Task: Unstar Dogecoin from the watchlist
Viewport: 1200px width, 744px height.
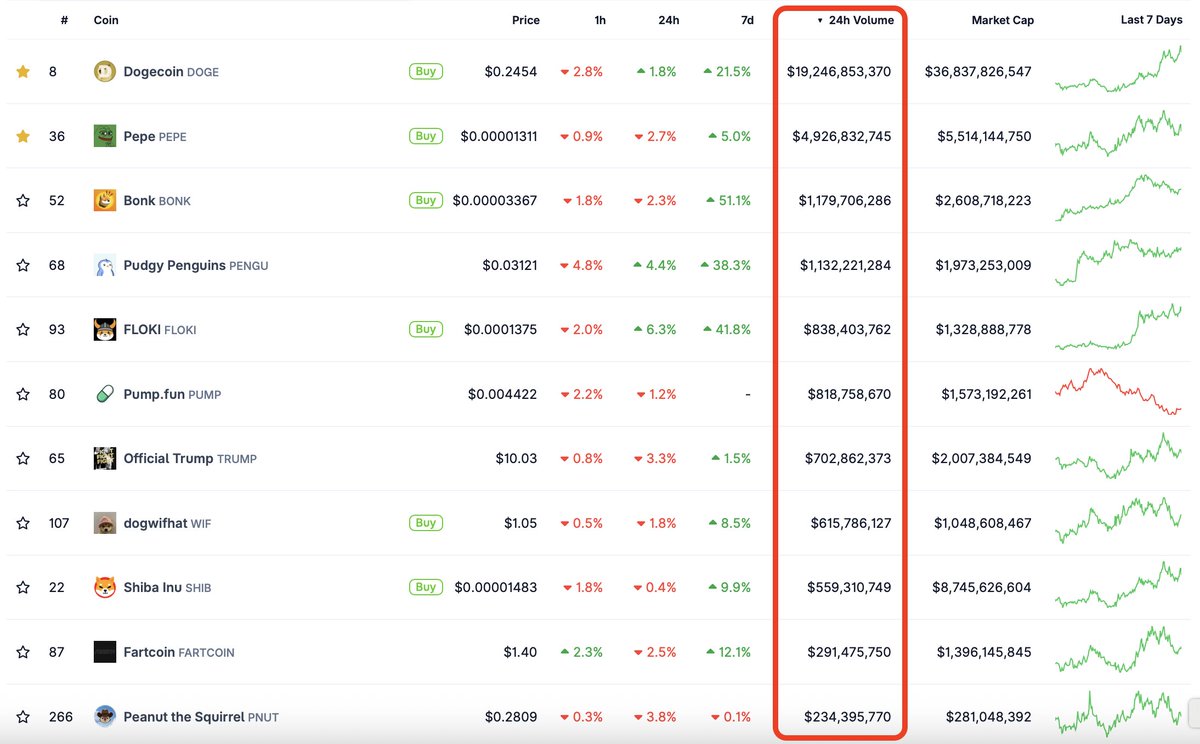Action: coord(23,72)
